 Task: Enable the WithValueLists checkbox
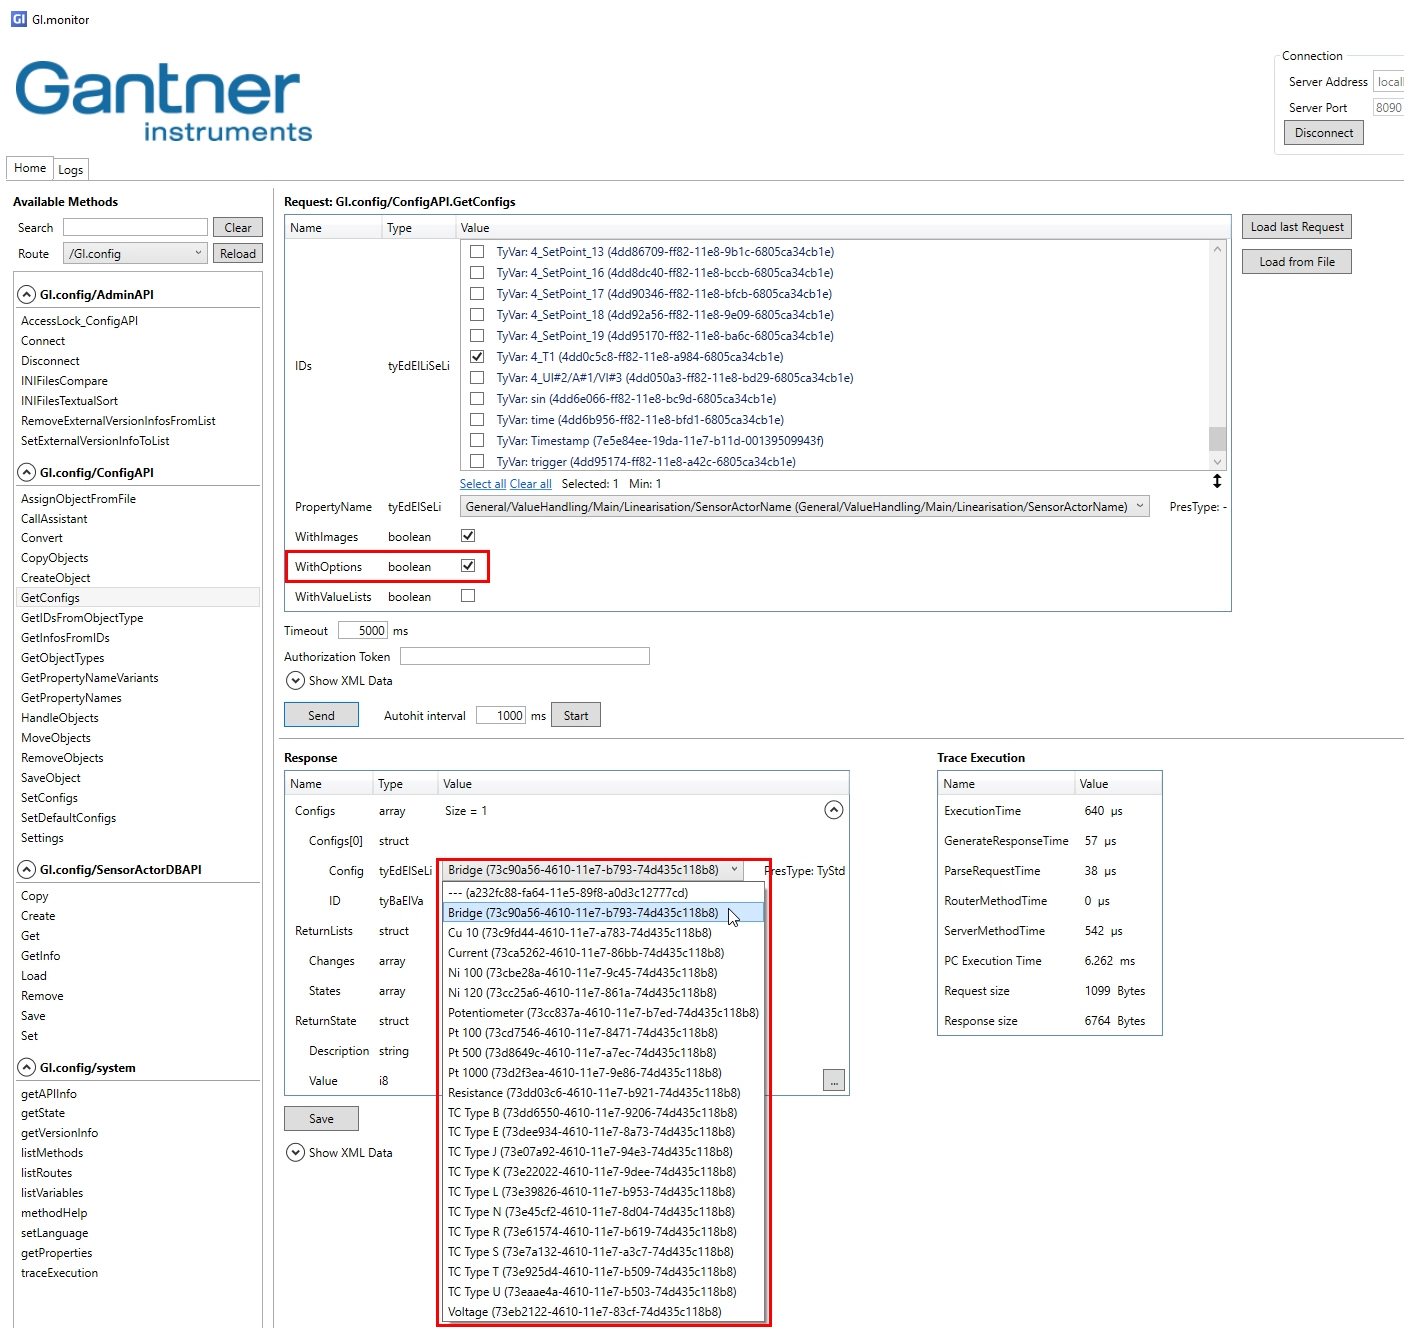pos(468,596)
